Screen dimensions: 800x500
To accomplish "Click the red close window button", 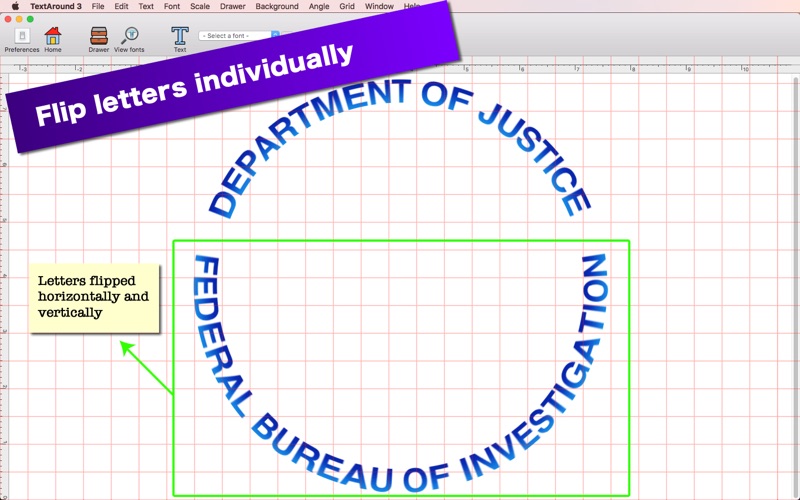I will tap(8, 19).
